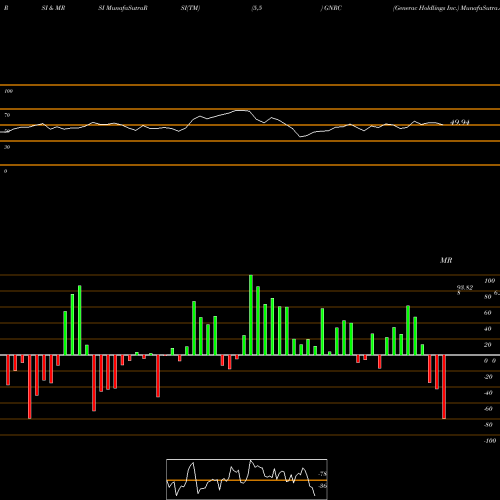Click the 70 label on the RSI axis
Viewport: 500px width, 500px height.
[7, 115]
